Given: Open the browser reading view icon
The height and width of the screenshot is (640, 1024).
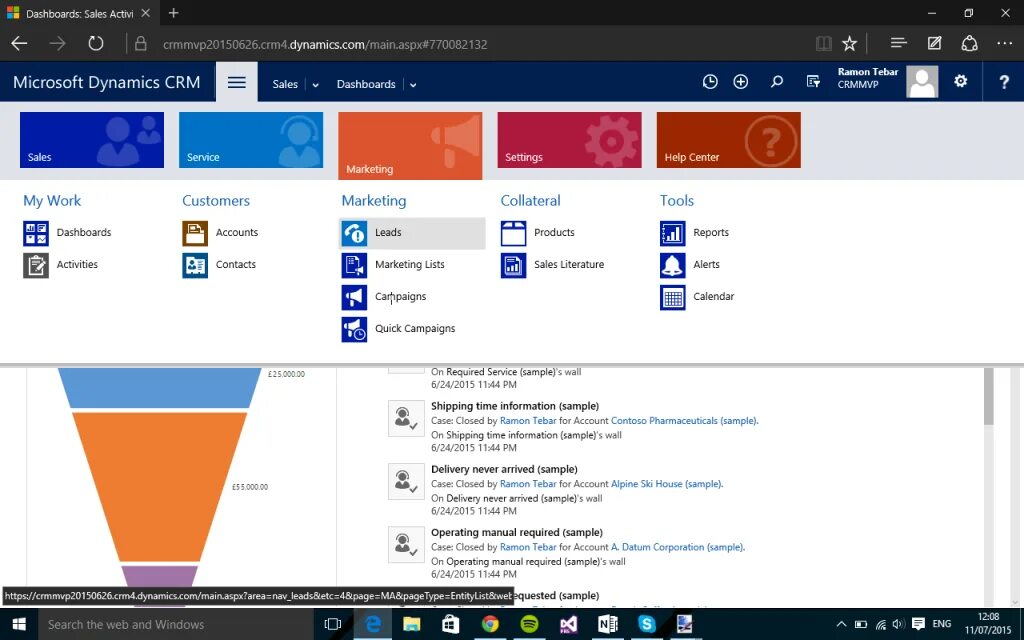Looking at the screenshot, I should 824,44.
